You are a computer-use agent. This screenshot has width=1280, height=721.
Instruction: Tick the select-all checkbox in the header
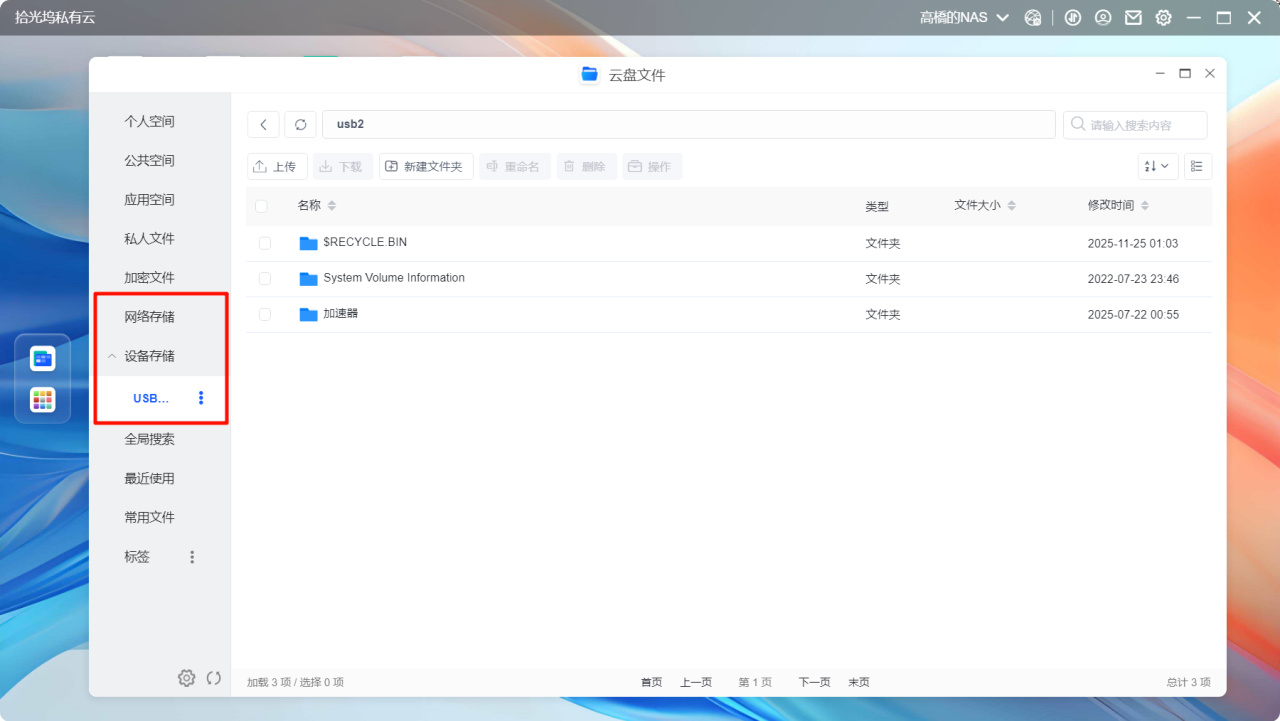262,206
